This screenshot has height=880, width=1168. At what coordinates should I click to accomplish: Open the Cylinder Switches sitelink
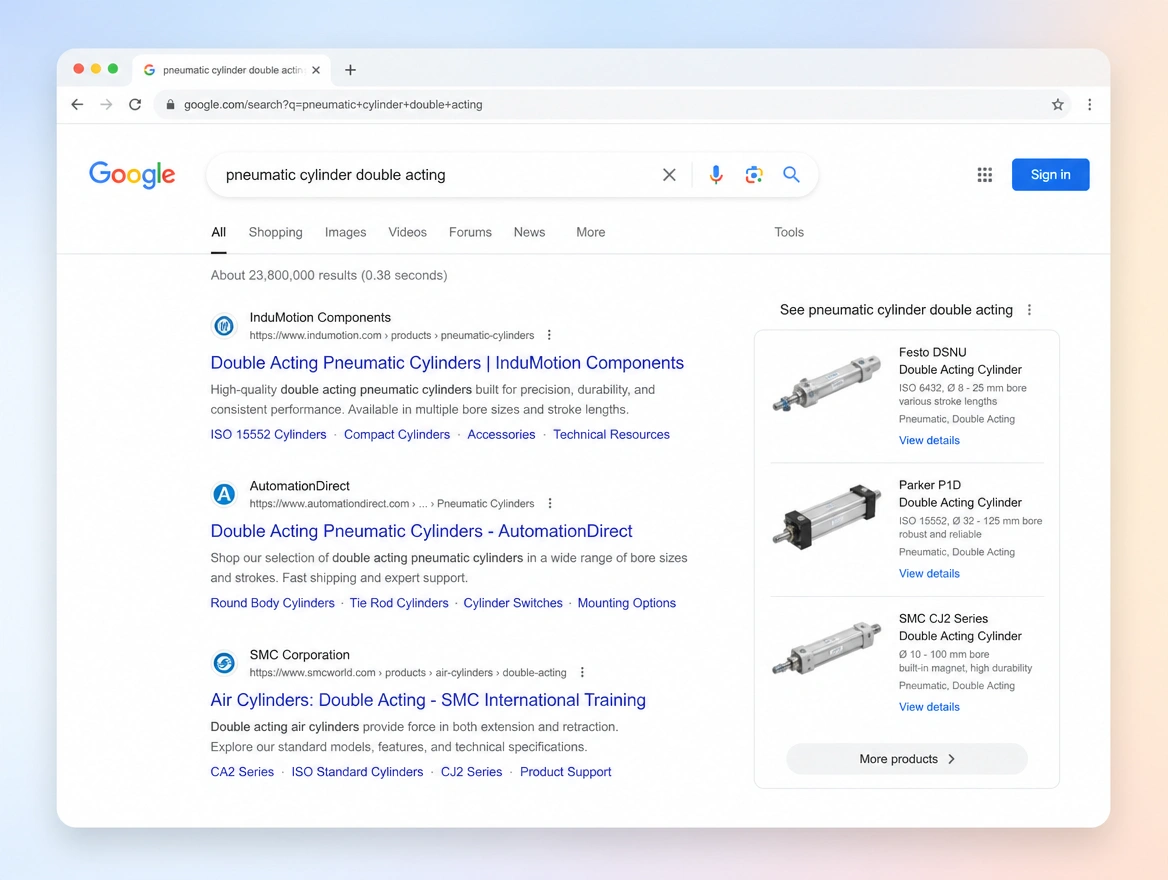[x=513, y=603]
